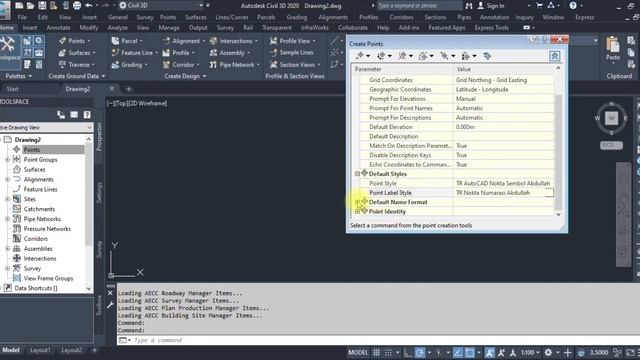Open the Settings vertical tab
The width and height of the screenshot is (640, 360).
[x=99, y=193]
